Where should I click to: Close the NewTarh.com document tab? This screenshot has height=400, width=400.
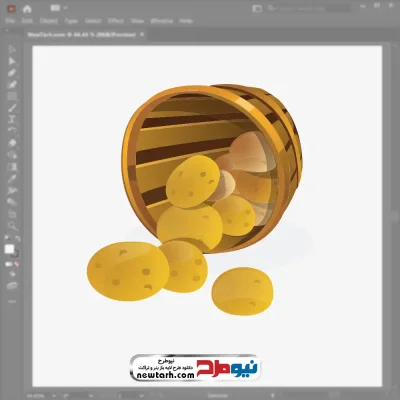(142, 35)
